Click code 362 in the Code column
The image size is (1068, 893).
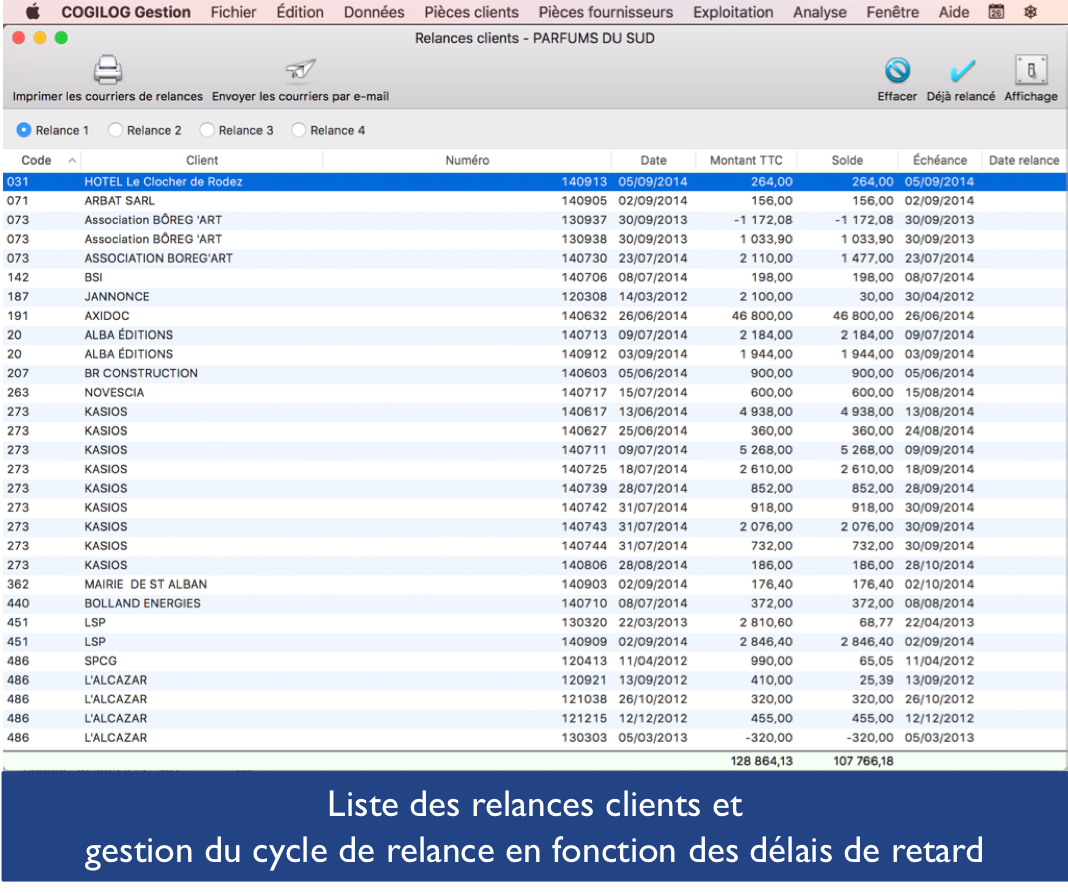(x=18, y=584)
